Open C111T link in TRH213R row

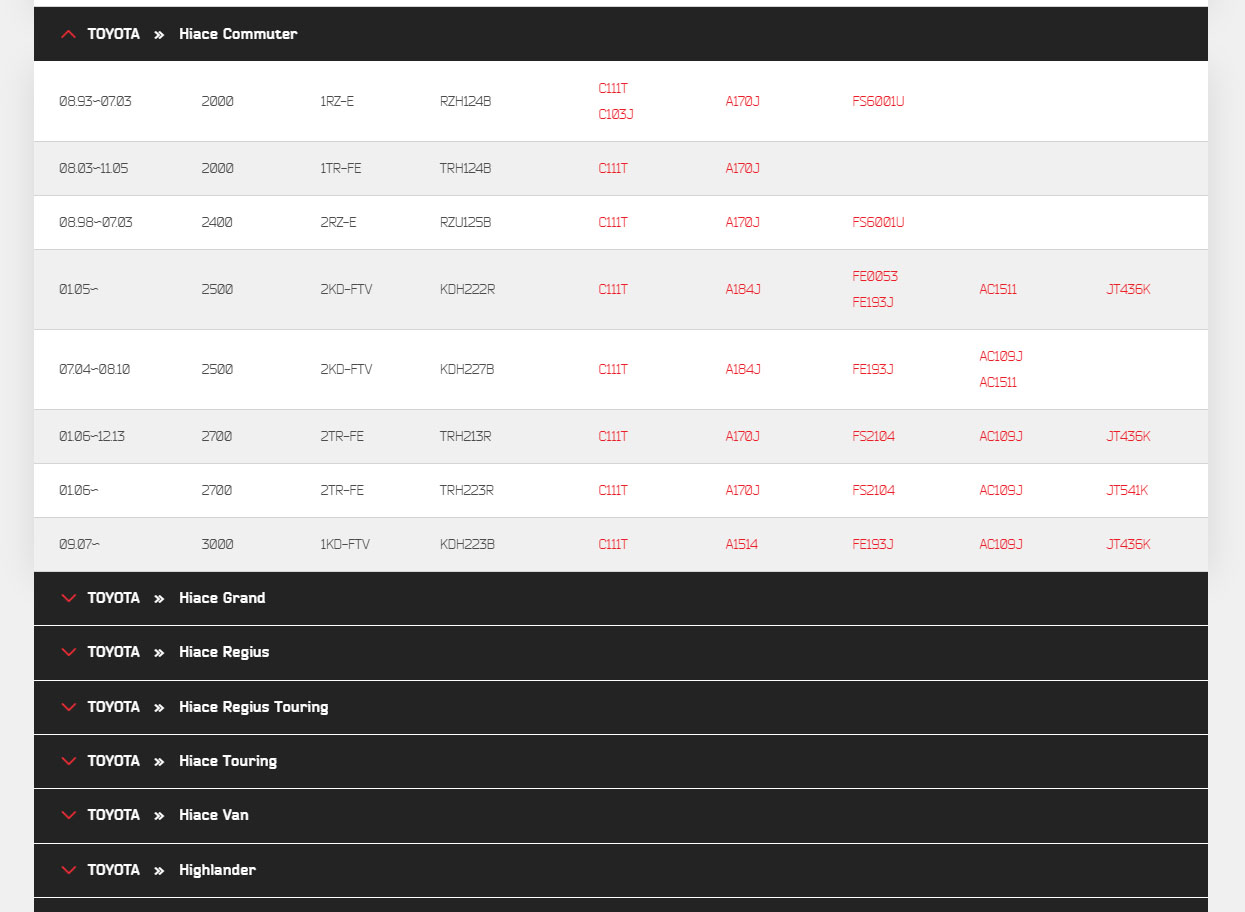pos(613,436)
